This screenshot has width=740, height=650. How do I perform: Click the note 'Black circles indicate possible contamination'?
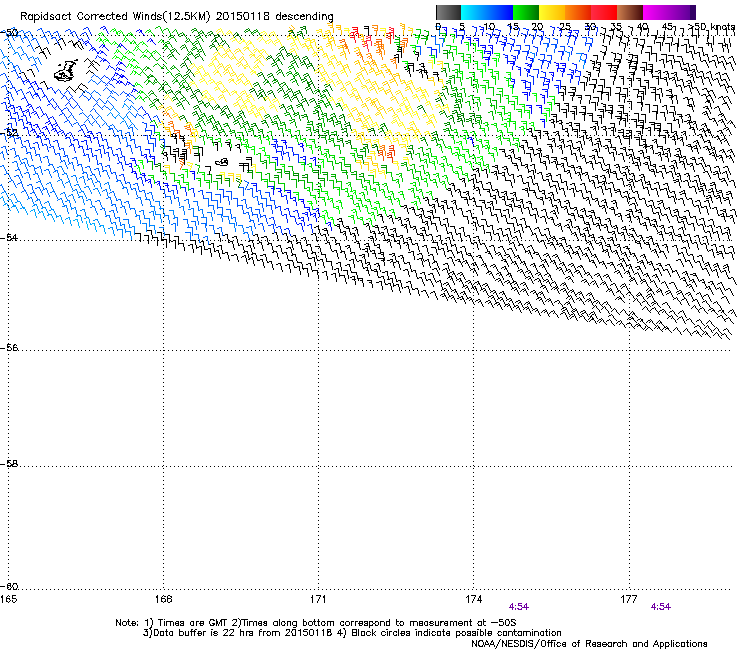pos(456,633)
